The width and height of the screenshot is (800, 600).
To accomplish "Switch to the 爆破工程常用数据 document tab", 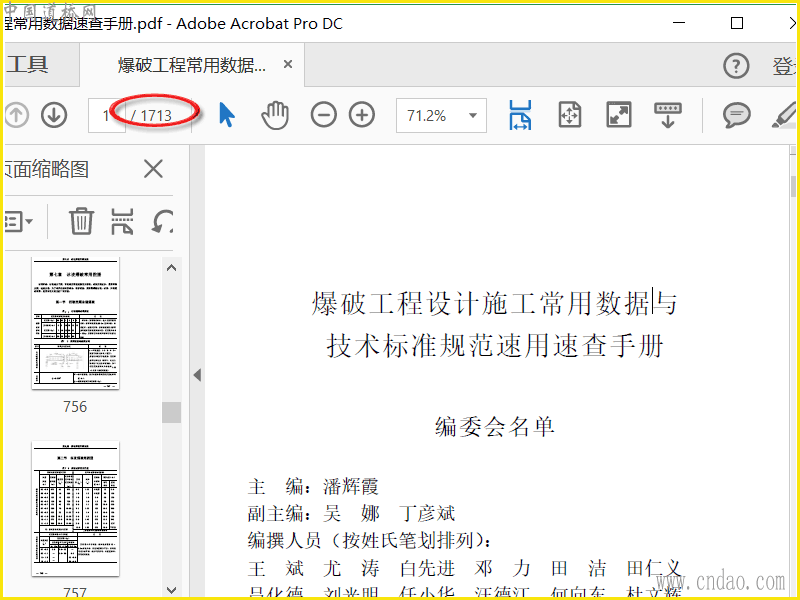I will [192, 65].
